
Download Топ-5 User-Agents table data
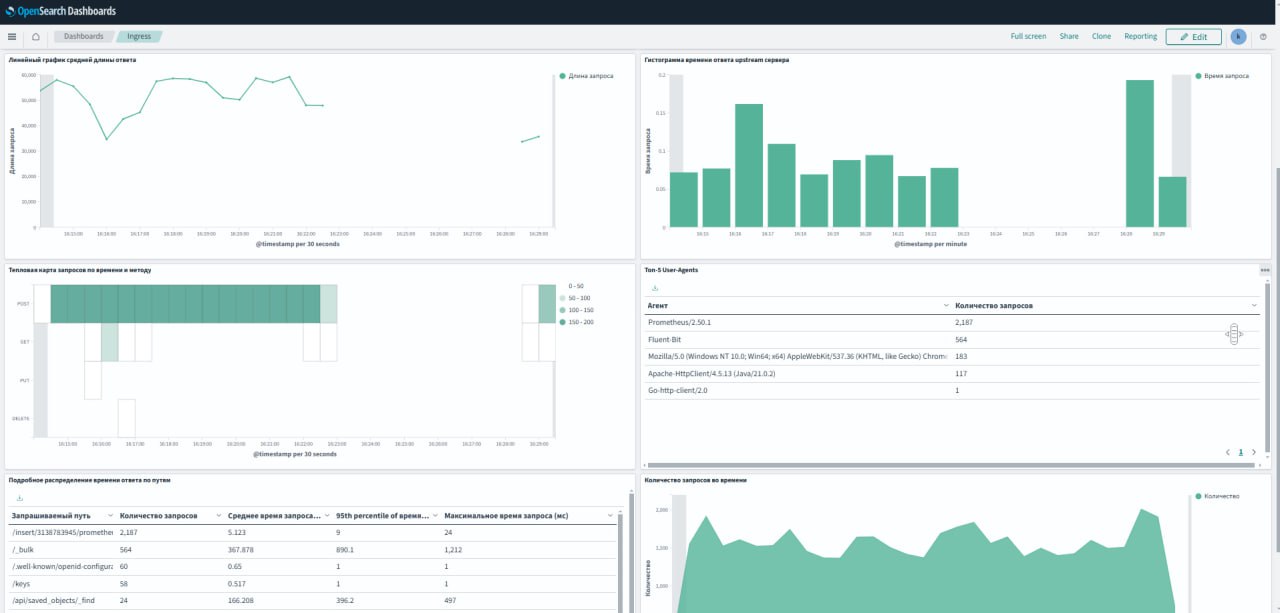[655, 288]
